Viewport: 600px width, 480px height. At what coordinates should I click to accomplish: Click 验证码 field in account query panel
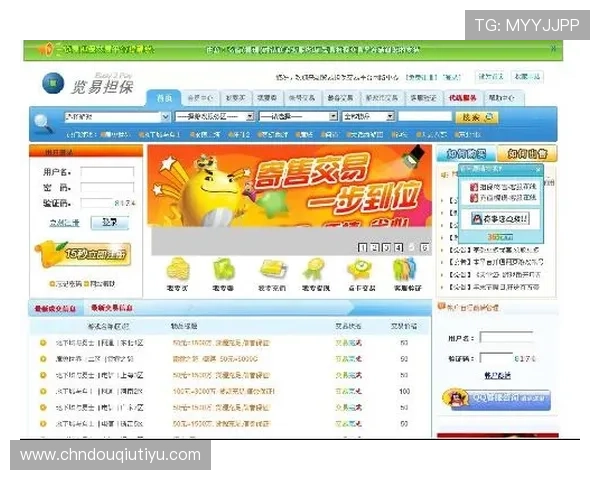coord(496,358)
